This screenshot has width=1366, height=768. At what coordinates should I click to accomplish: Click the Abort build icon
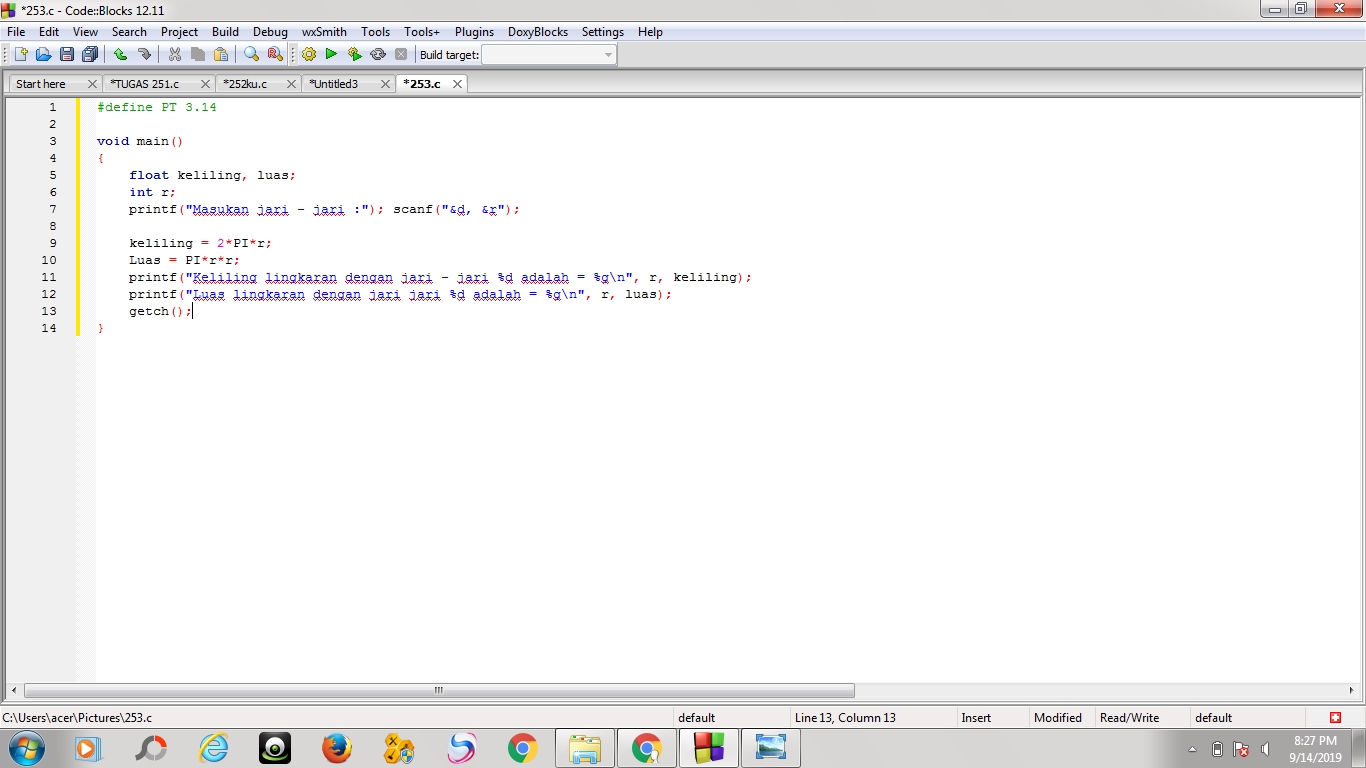[x=401, y=54]
